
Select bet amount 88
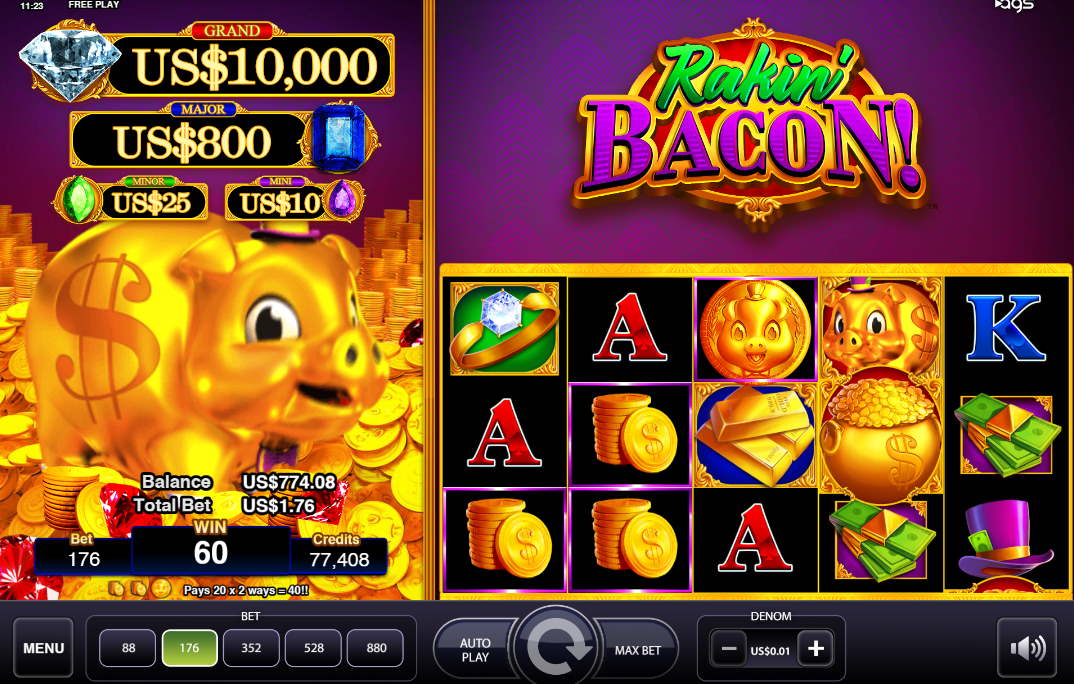[x=128, y=648]
